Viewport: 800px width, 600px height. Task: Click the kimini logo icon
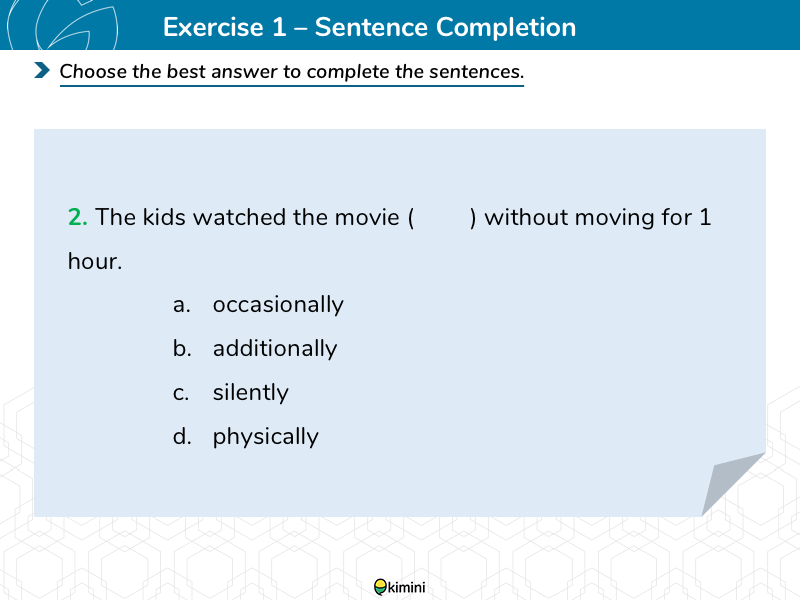pos(381,587)
